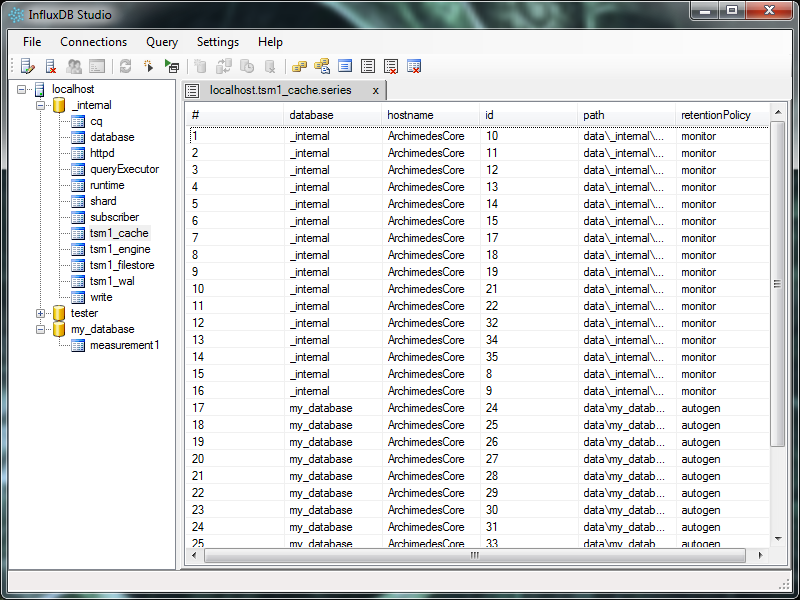Click the new query sparkle-arrow icon
800x600 pixels.
[148, 66]
